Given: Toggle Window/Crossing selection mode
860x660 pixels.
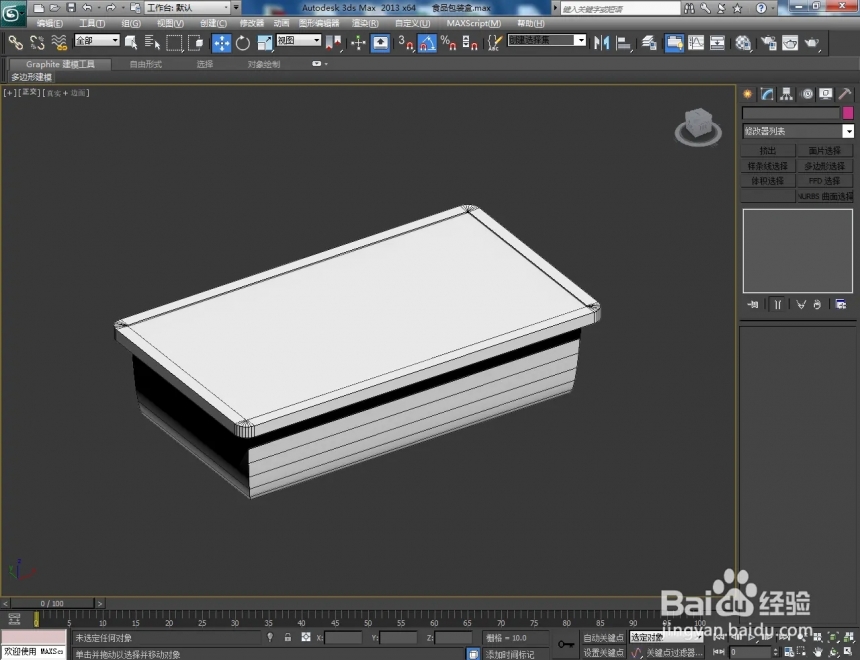Looking at the screenshot, I should coord(195,43).
